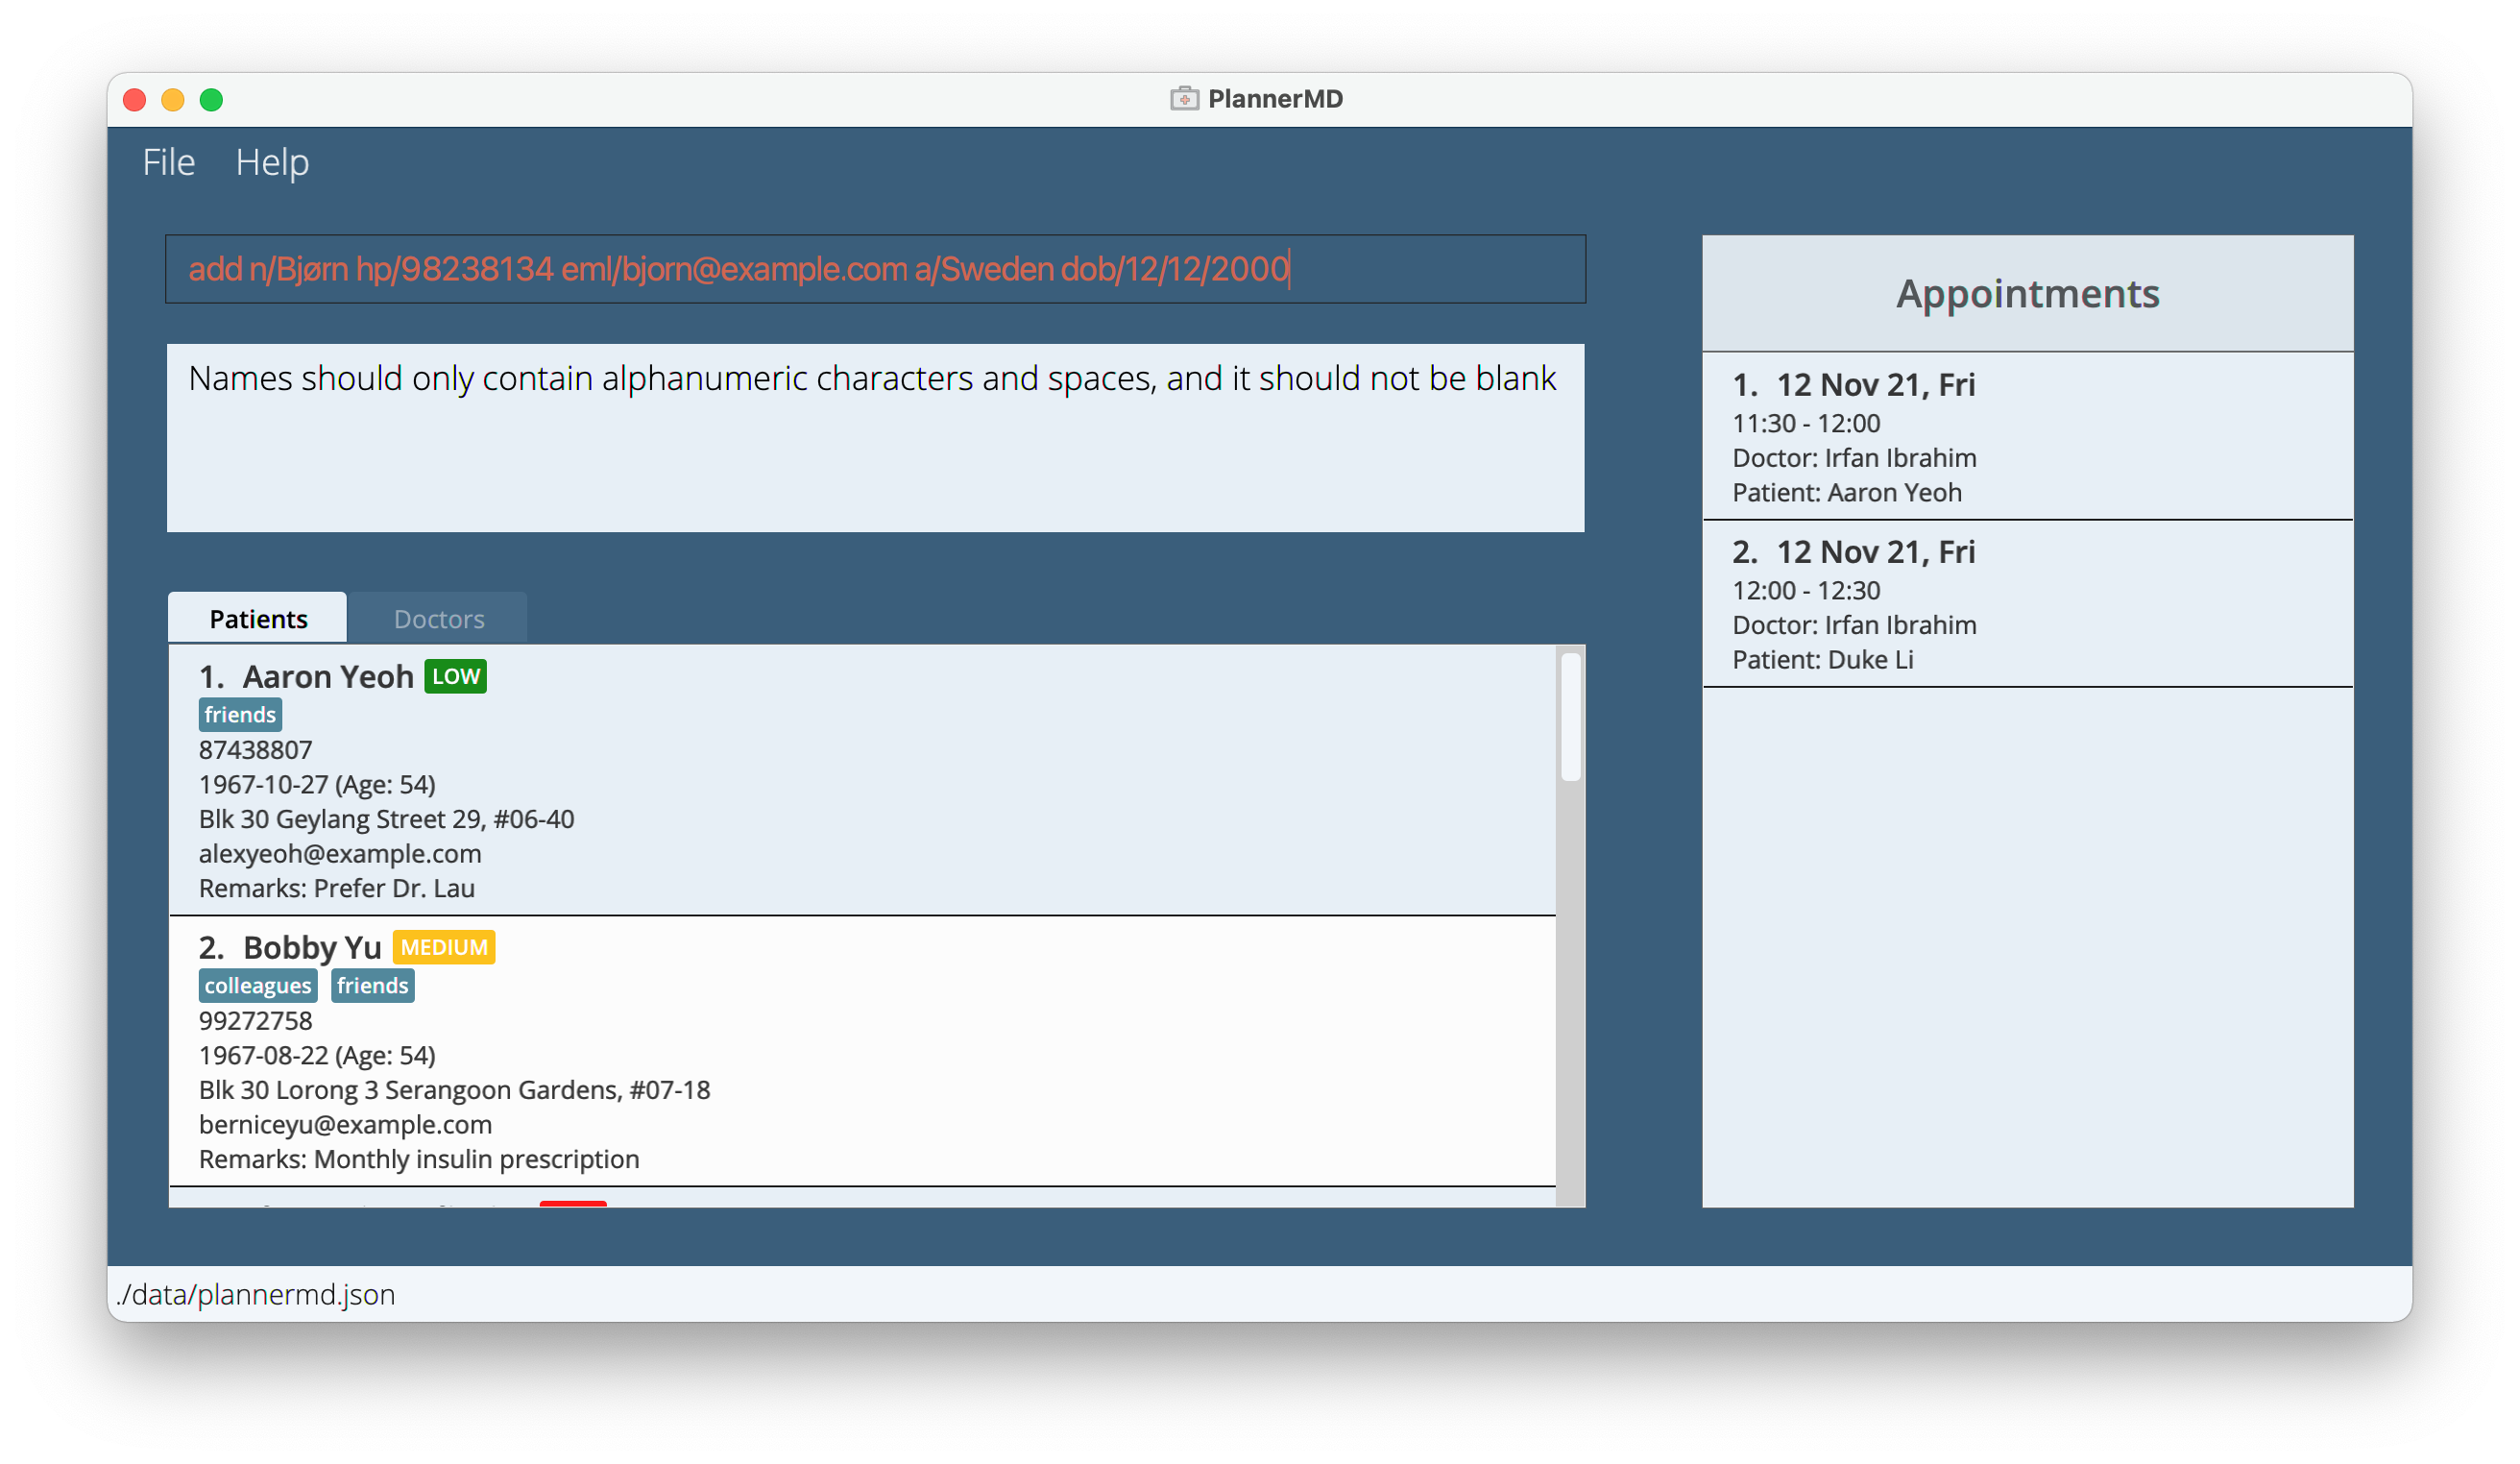Select the Aaron Yeoh patient card
The width and height of the screenshot is (2520, 1464).
coord(860,800)
